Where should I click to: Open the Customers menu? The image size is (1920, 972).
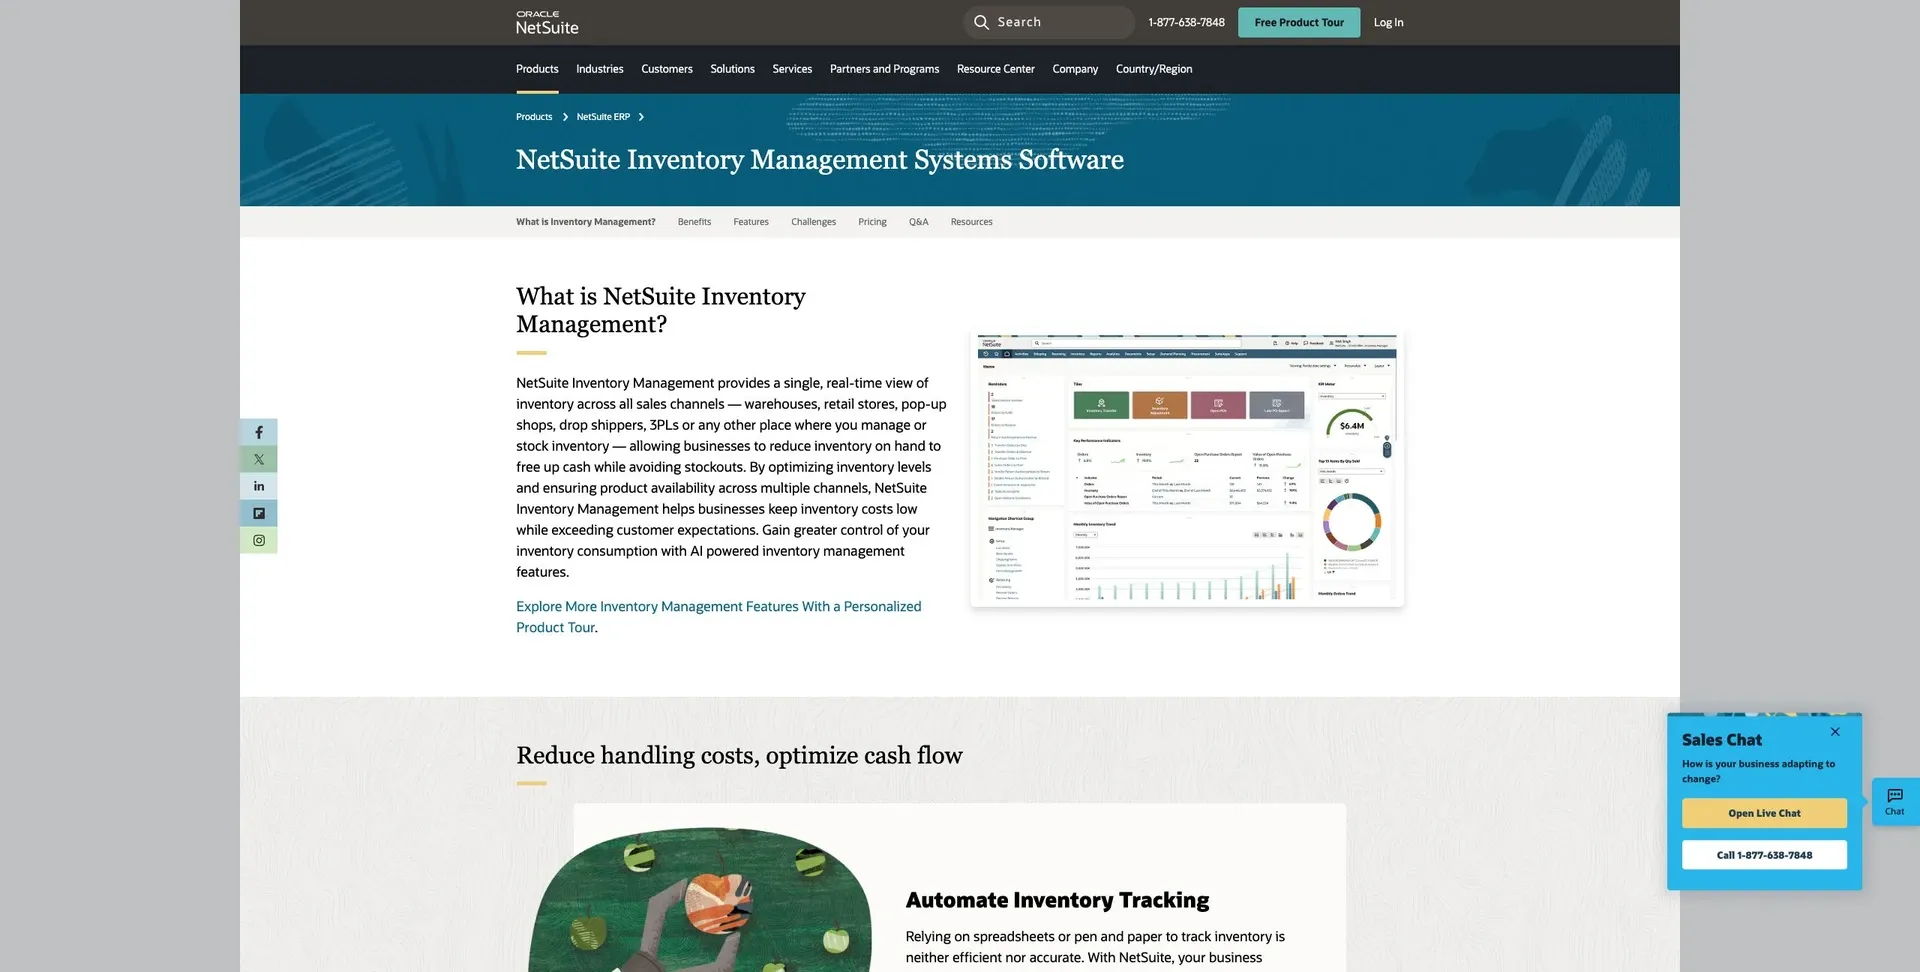(x=666, y=69)
